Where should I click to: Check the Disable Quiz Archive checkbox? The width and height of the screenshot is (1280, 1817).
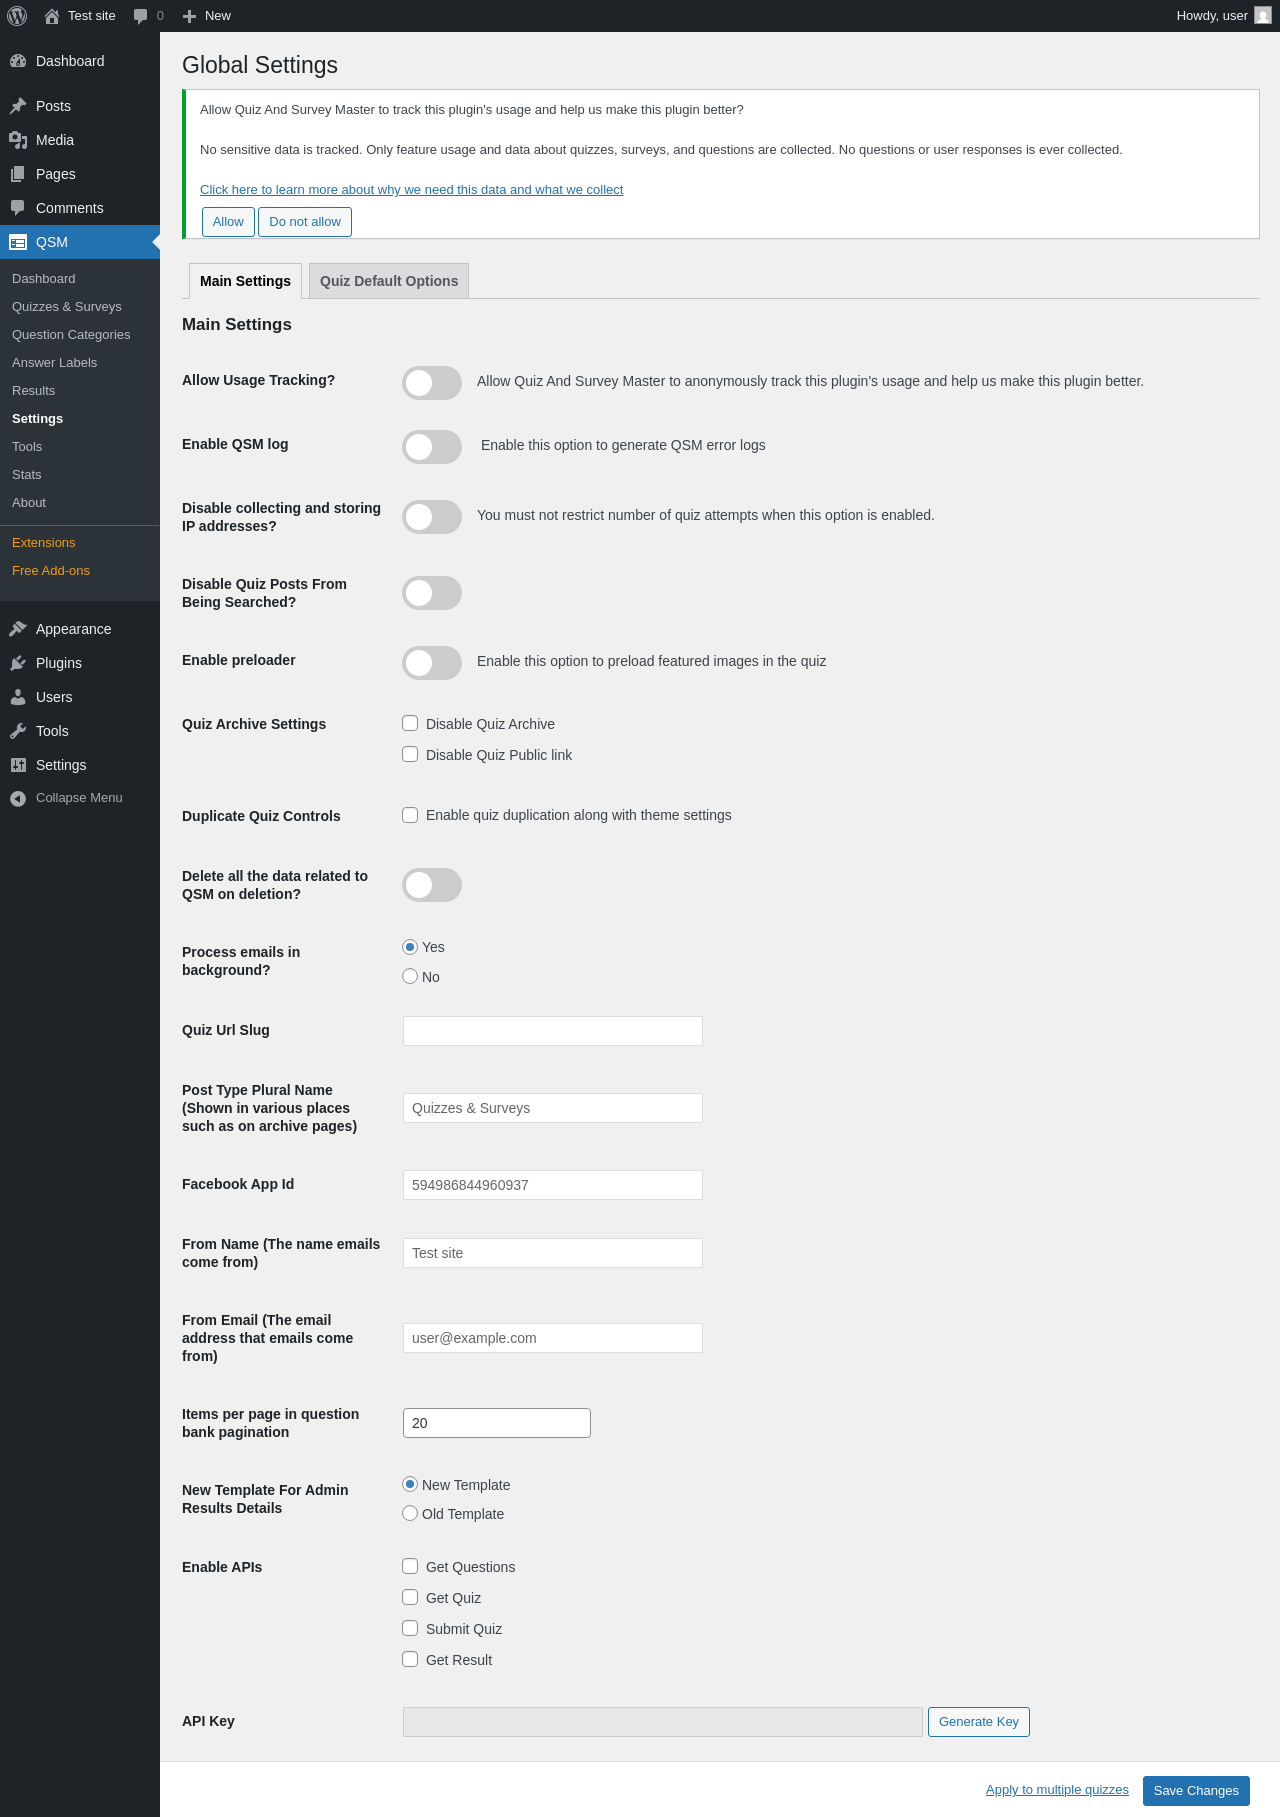[x=410, y=723]
